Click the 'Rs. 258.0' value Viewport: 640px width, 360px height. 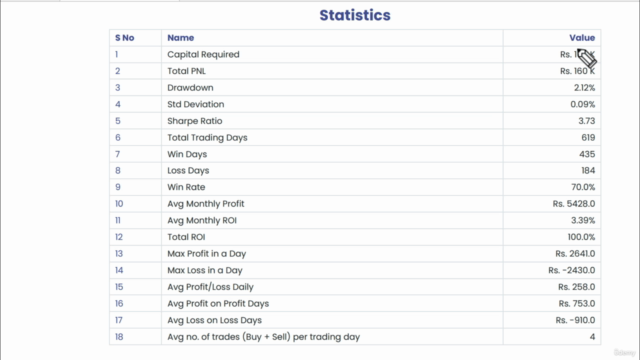(x=576, y=287)
